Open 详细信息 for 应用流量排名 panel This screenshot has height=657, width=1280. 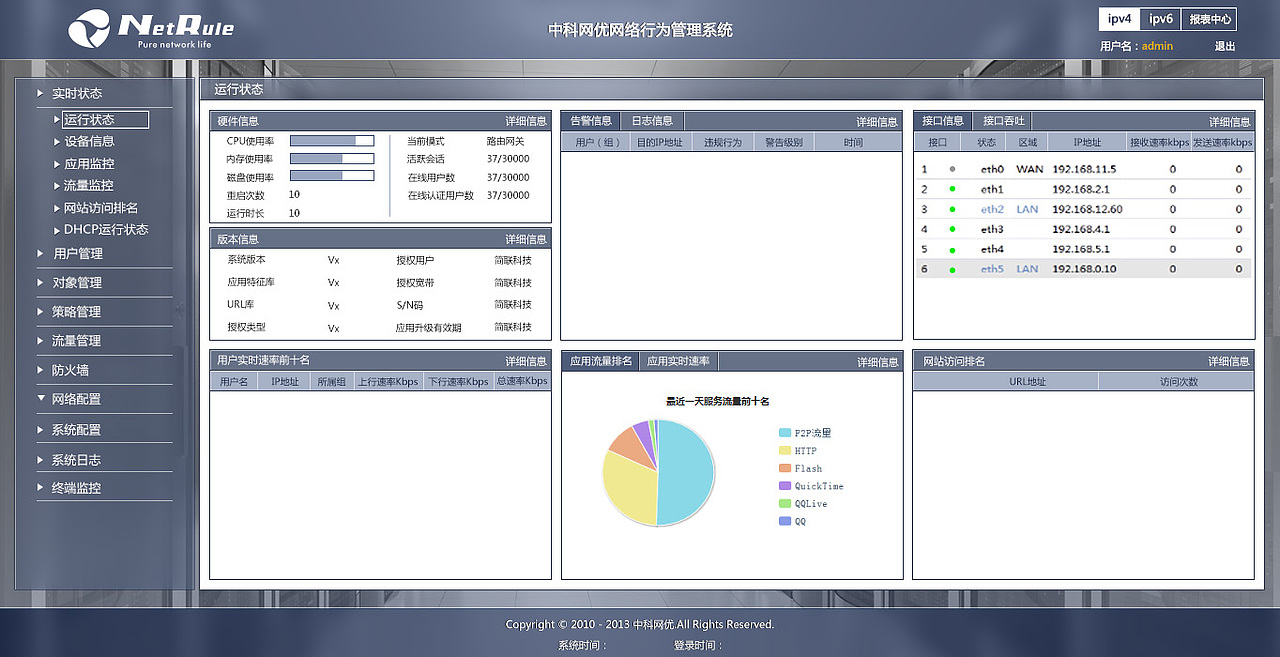(878, 362)
